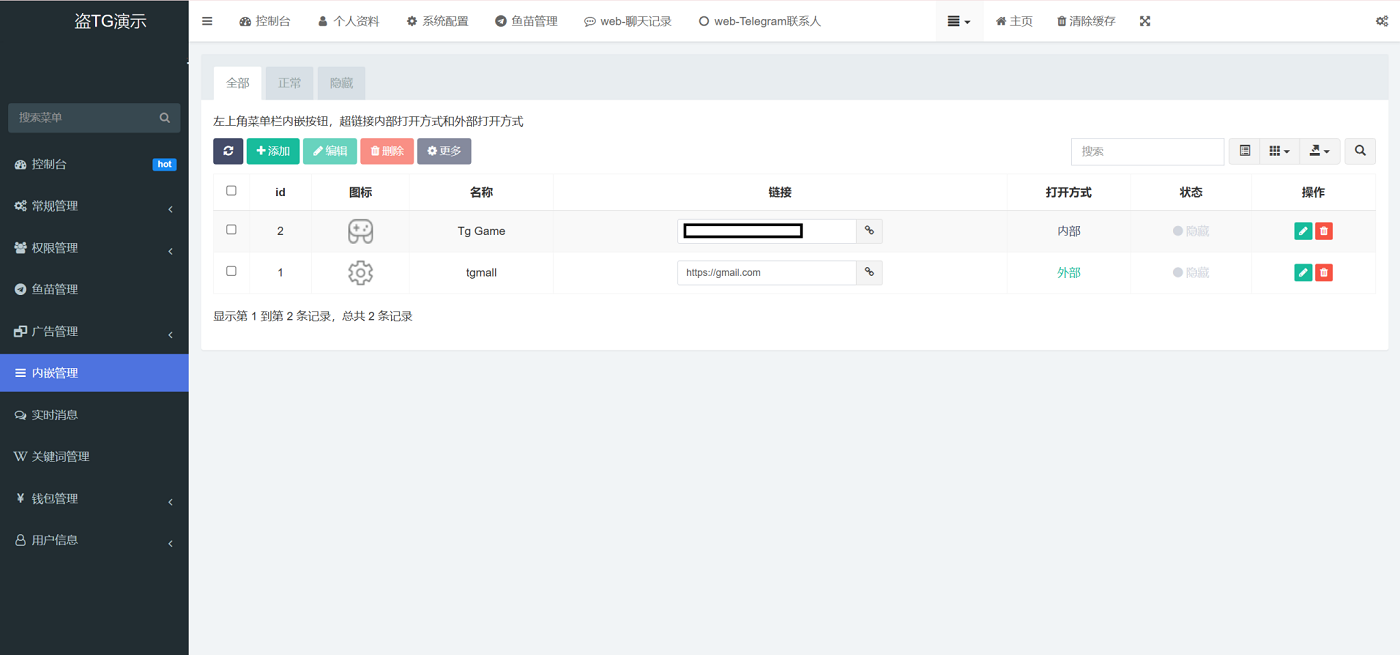Click the red trash icon for tgmall
Viewport: 1400px width, 655px height.
coord(1324,273)
